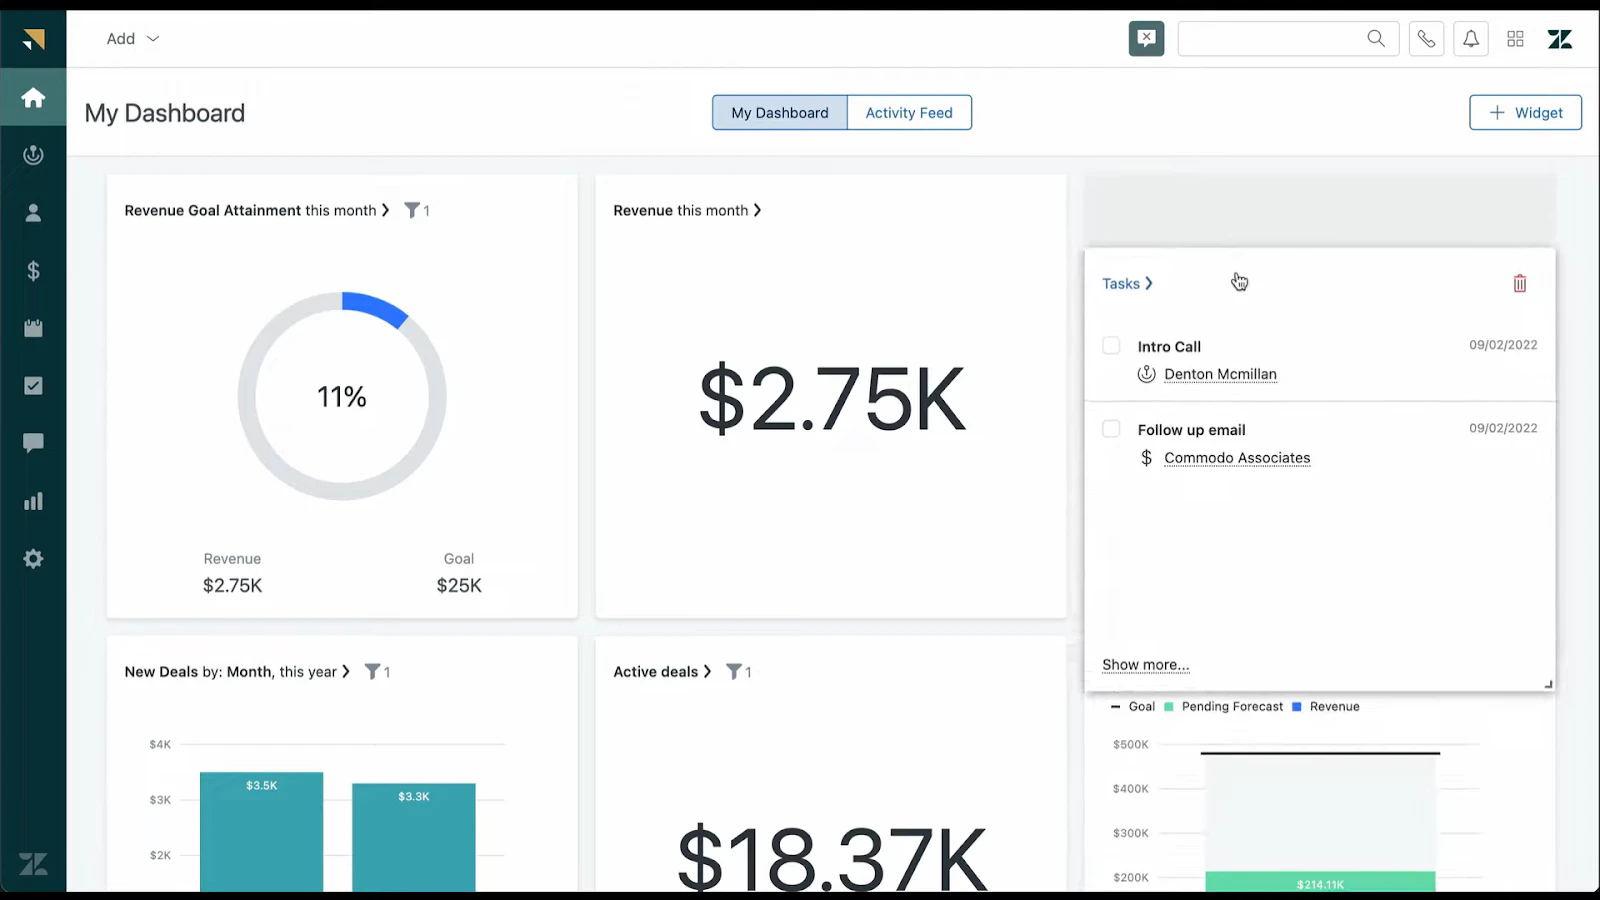The height and width of the screenshot is (900, 1600).
Task: Switch to the Activity Feed tab
Action: point(909,113)
